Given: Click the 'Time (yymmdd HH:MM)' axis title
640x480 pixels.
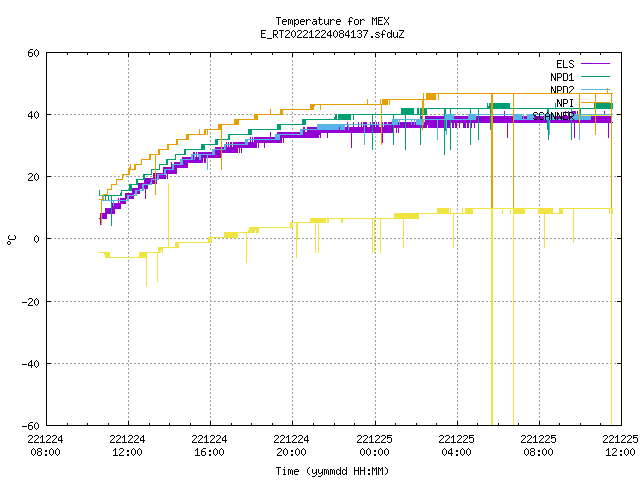Looking at the screenshot, I should tap(332, 471).
